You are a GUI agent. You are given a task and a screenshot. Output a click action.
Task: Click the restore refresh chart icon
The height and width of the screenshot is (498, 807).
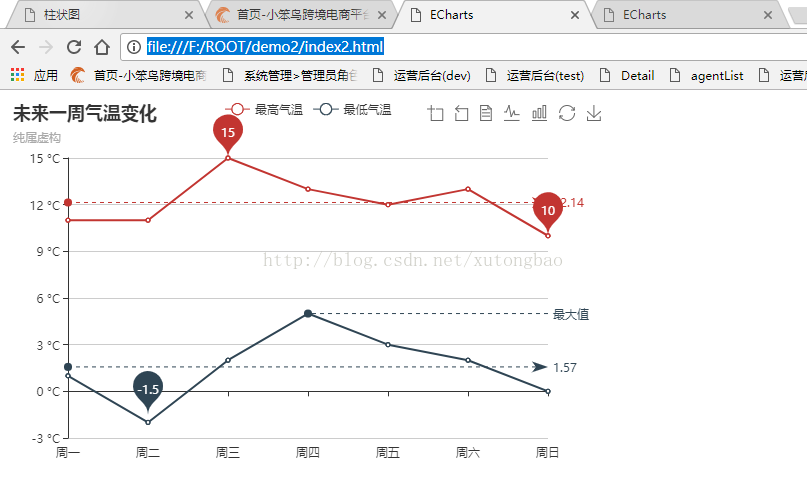(567, 113)
